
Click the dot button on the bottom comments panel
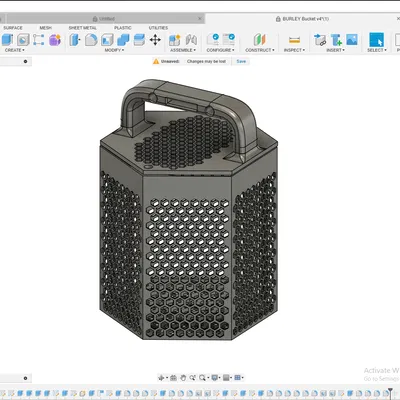tap(25, 378)
